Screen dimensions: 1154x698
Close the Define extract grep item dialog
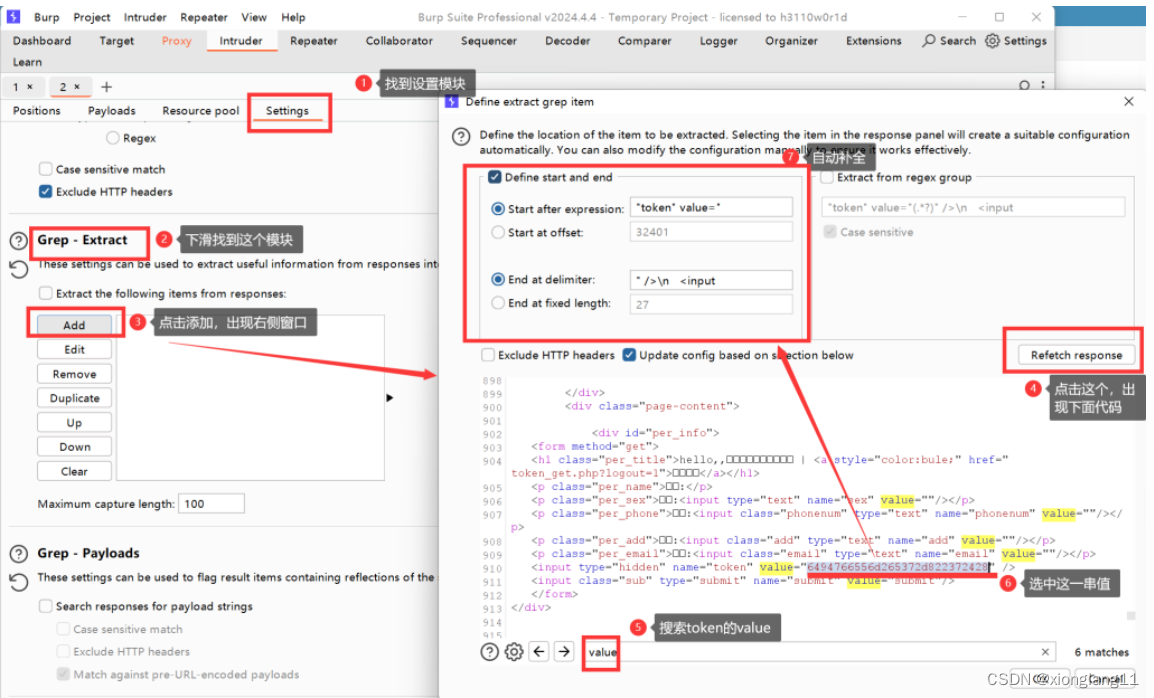pyautogui.click(x=1129, y=102)
